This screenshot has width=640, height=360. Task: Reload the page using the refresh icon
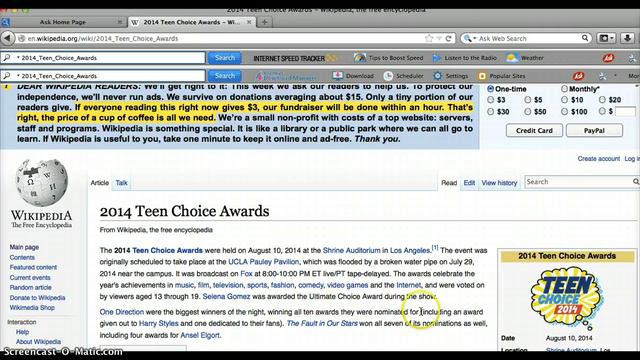[448, 38]
